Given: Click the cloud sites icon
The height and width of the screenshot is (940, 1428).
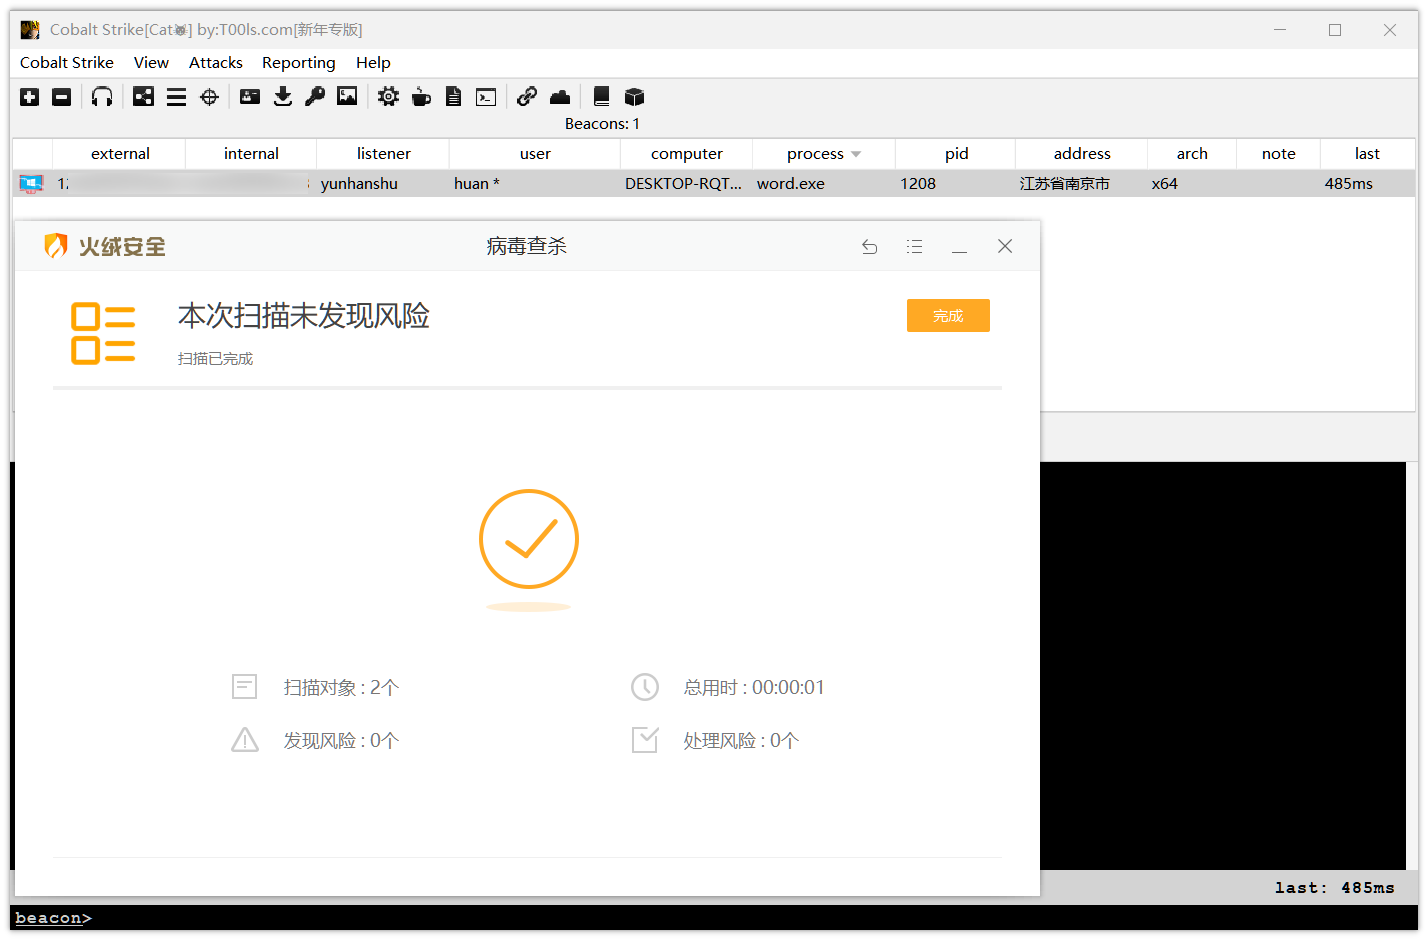Looking at the screenshot, I should click(560, 97).
